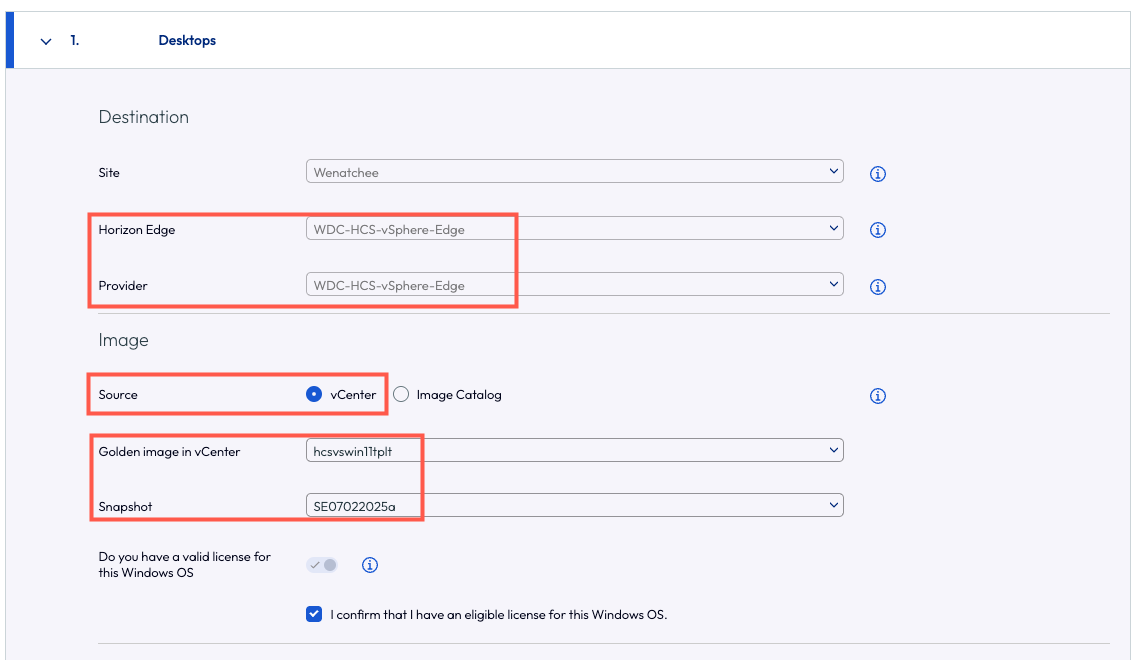The width and height of the screenshot is (1144, 660).
Task: Click info icon beside Horizon Edge field
Action: (878, 230)
